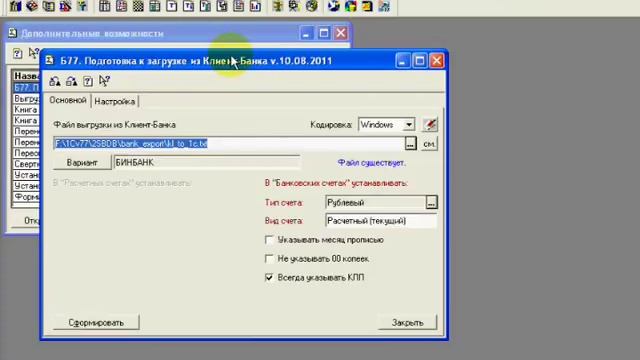Screen dimensions: 640x360
Task: Click the БИНБАНК variant field
Action: [207, 162]
